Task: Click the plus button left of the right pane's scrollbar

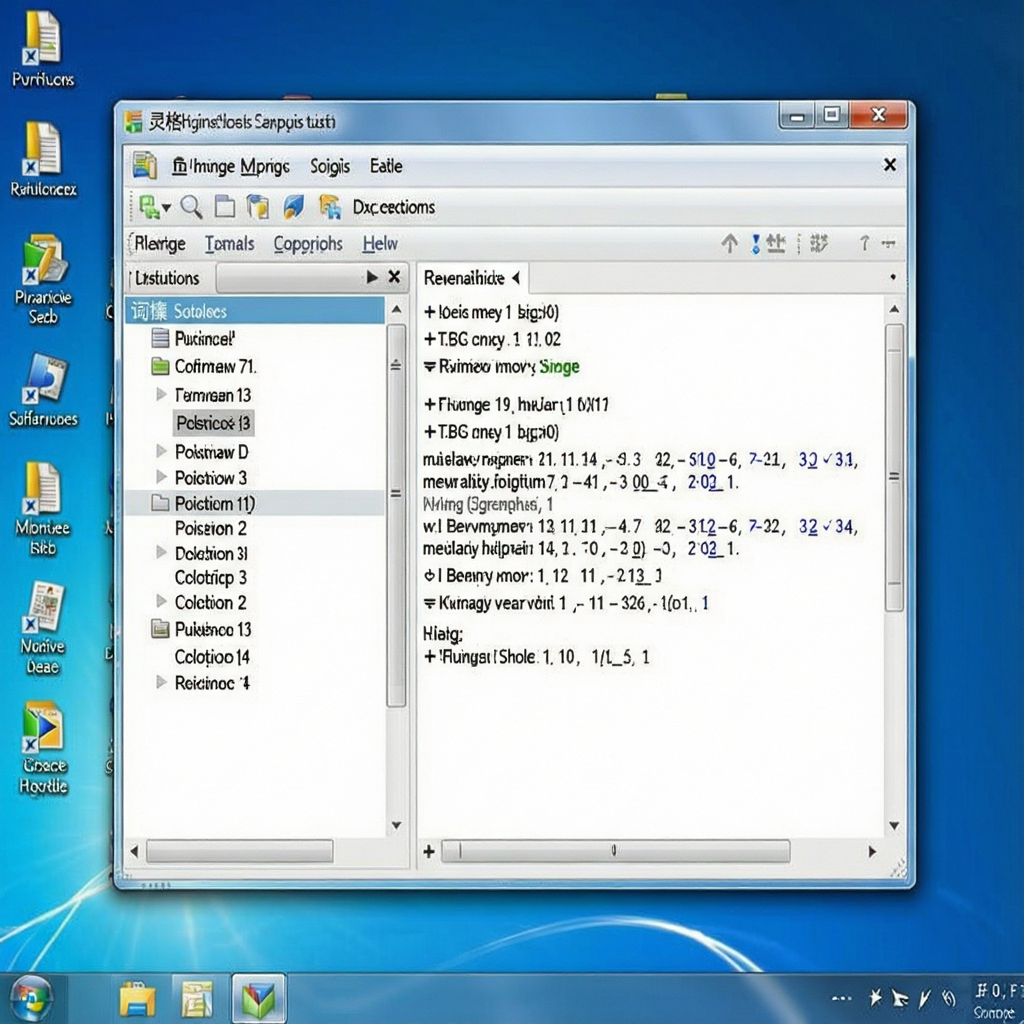Action: (x=428, y=851)
